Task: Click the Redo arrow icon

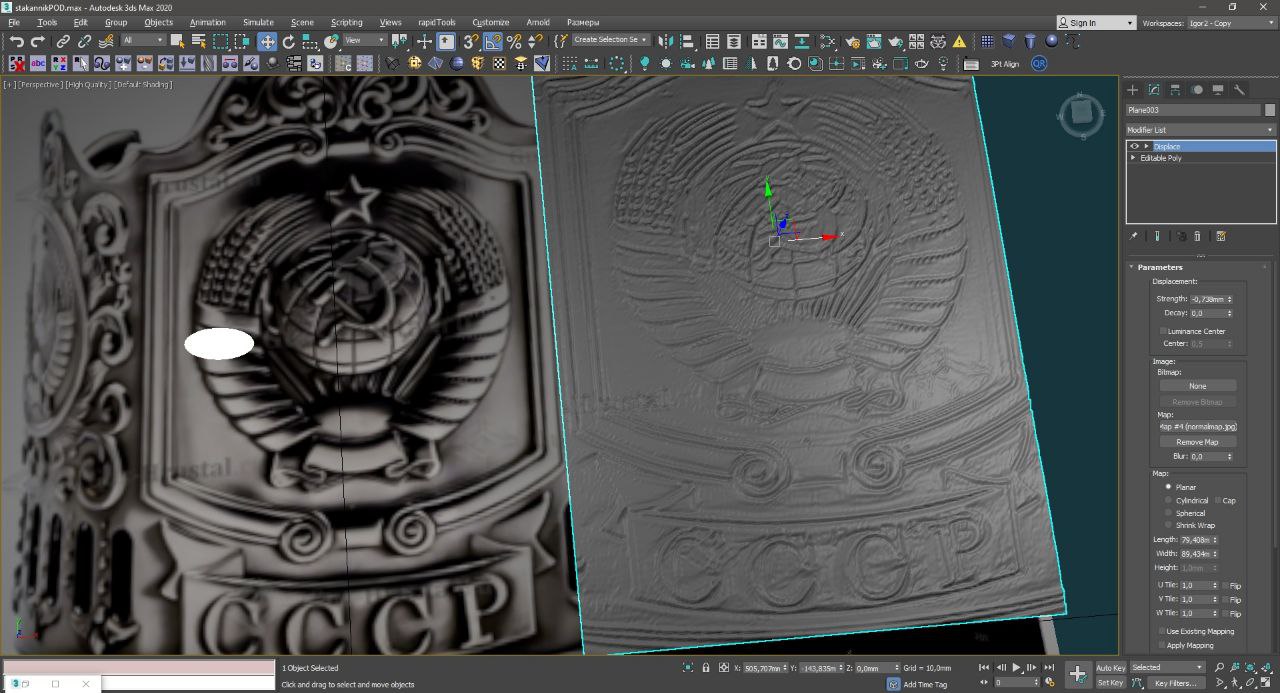Action: coord(38,41)
